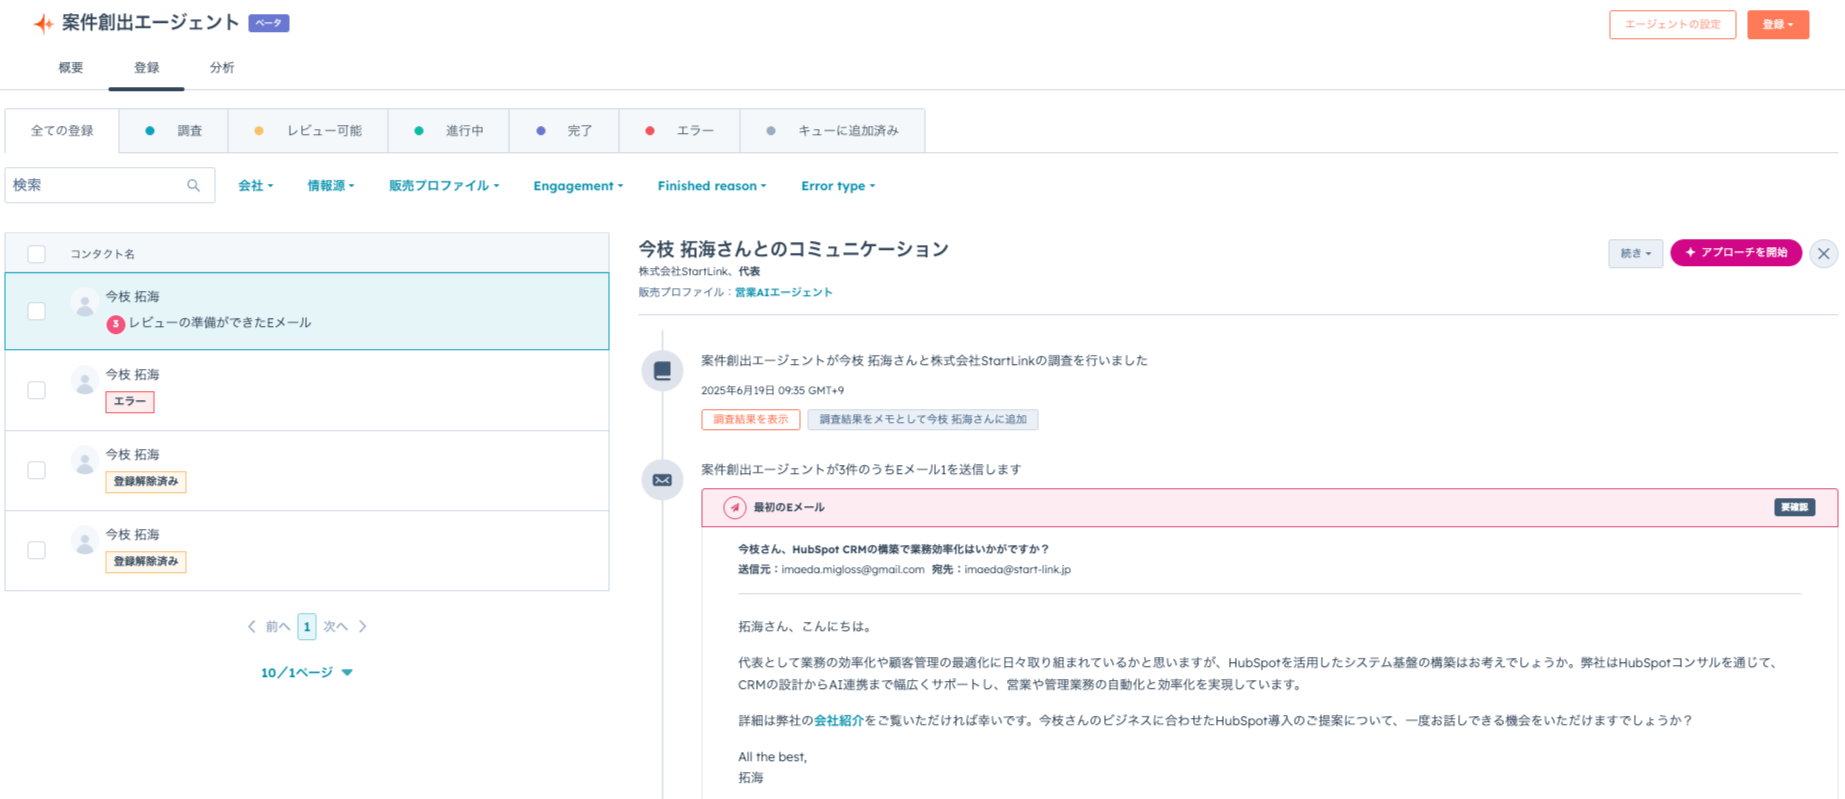This screenshot has width=1845, height=799.
Task: Check the box for the エラー contact row
Action: pos(37,390)
